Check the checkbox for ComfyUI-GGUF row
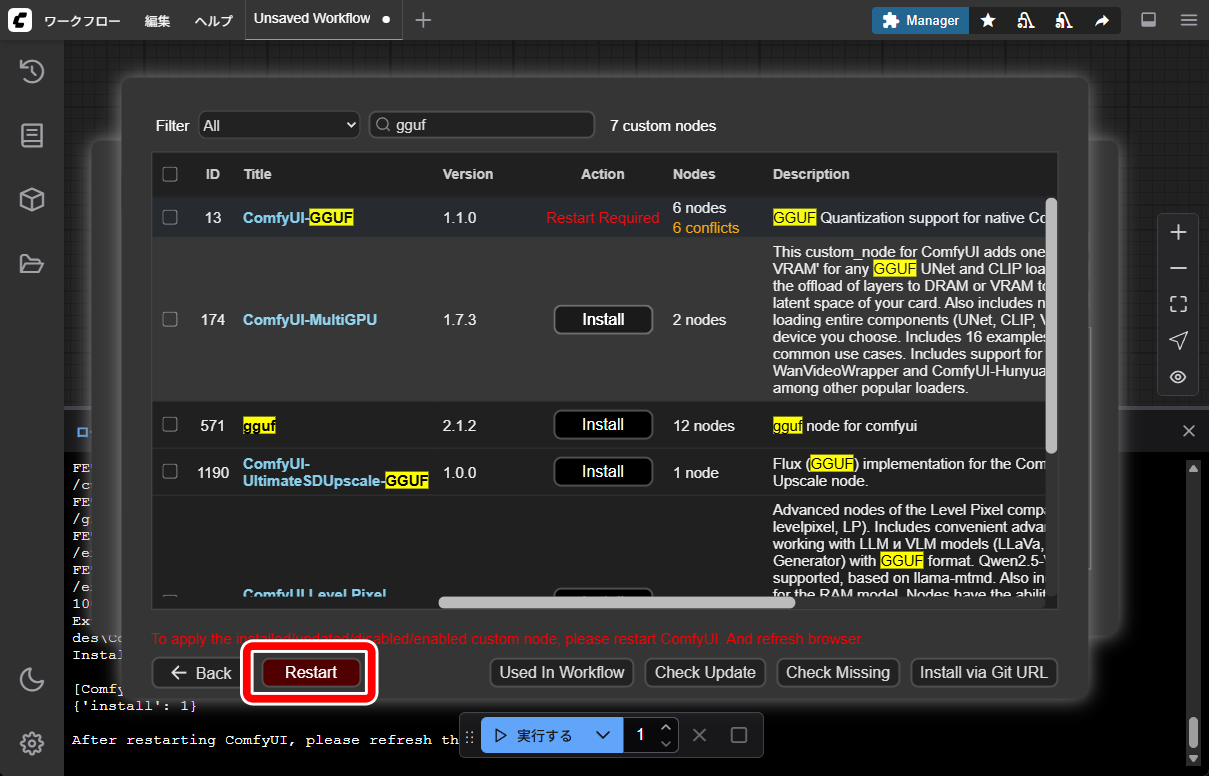Image resolution: width=1209 pixels, height=776 pixels. pyautogui.click(x=170, y=217)
